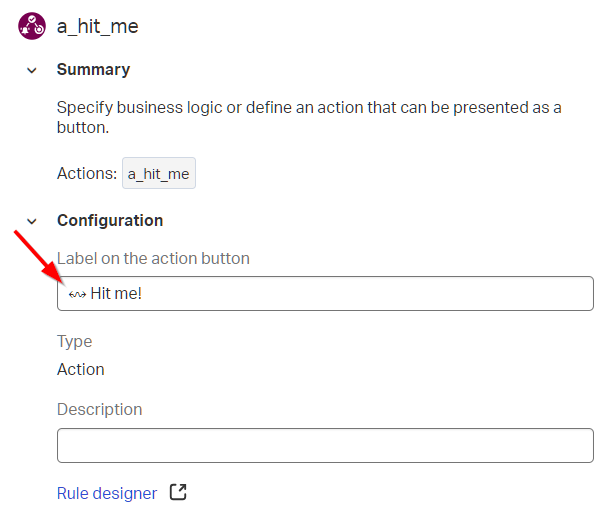Click the "Action" type value
Image resolution: width=606 pixels, height=520 pixels.
click(81, 369)
